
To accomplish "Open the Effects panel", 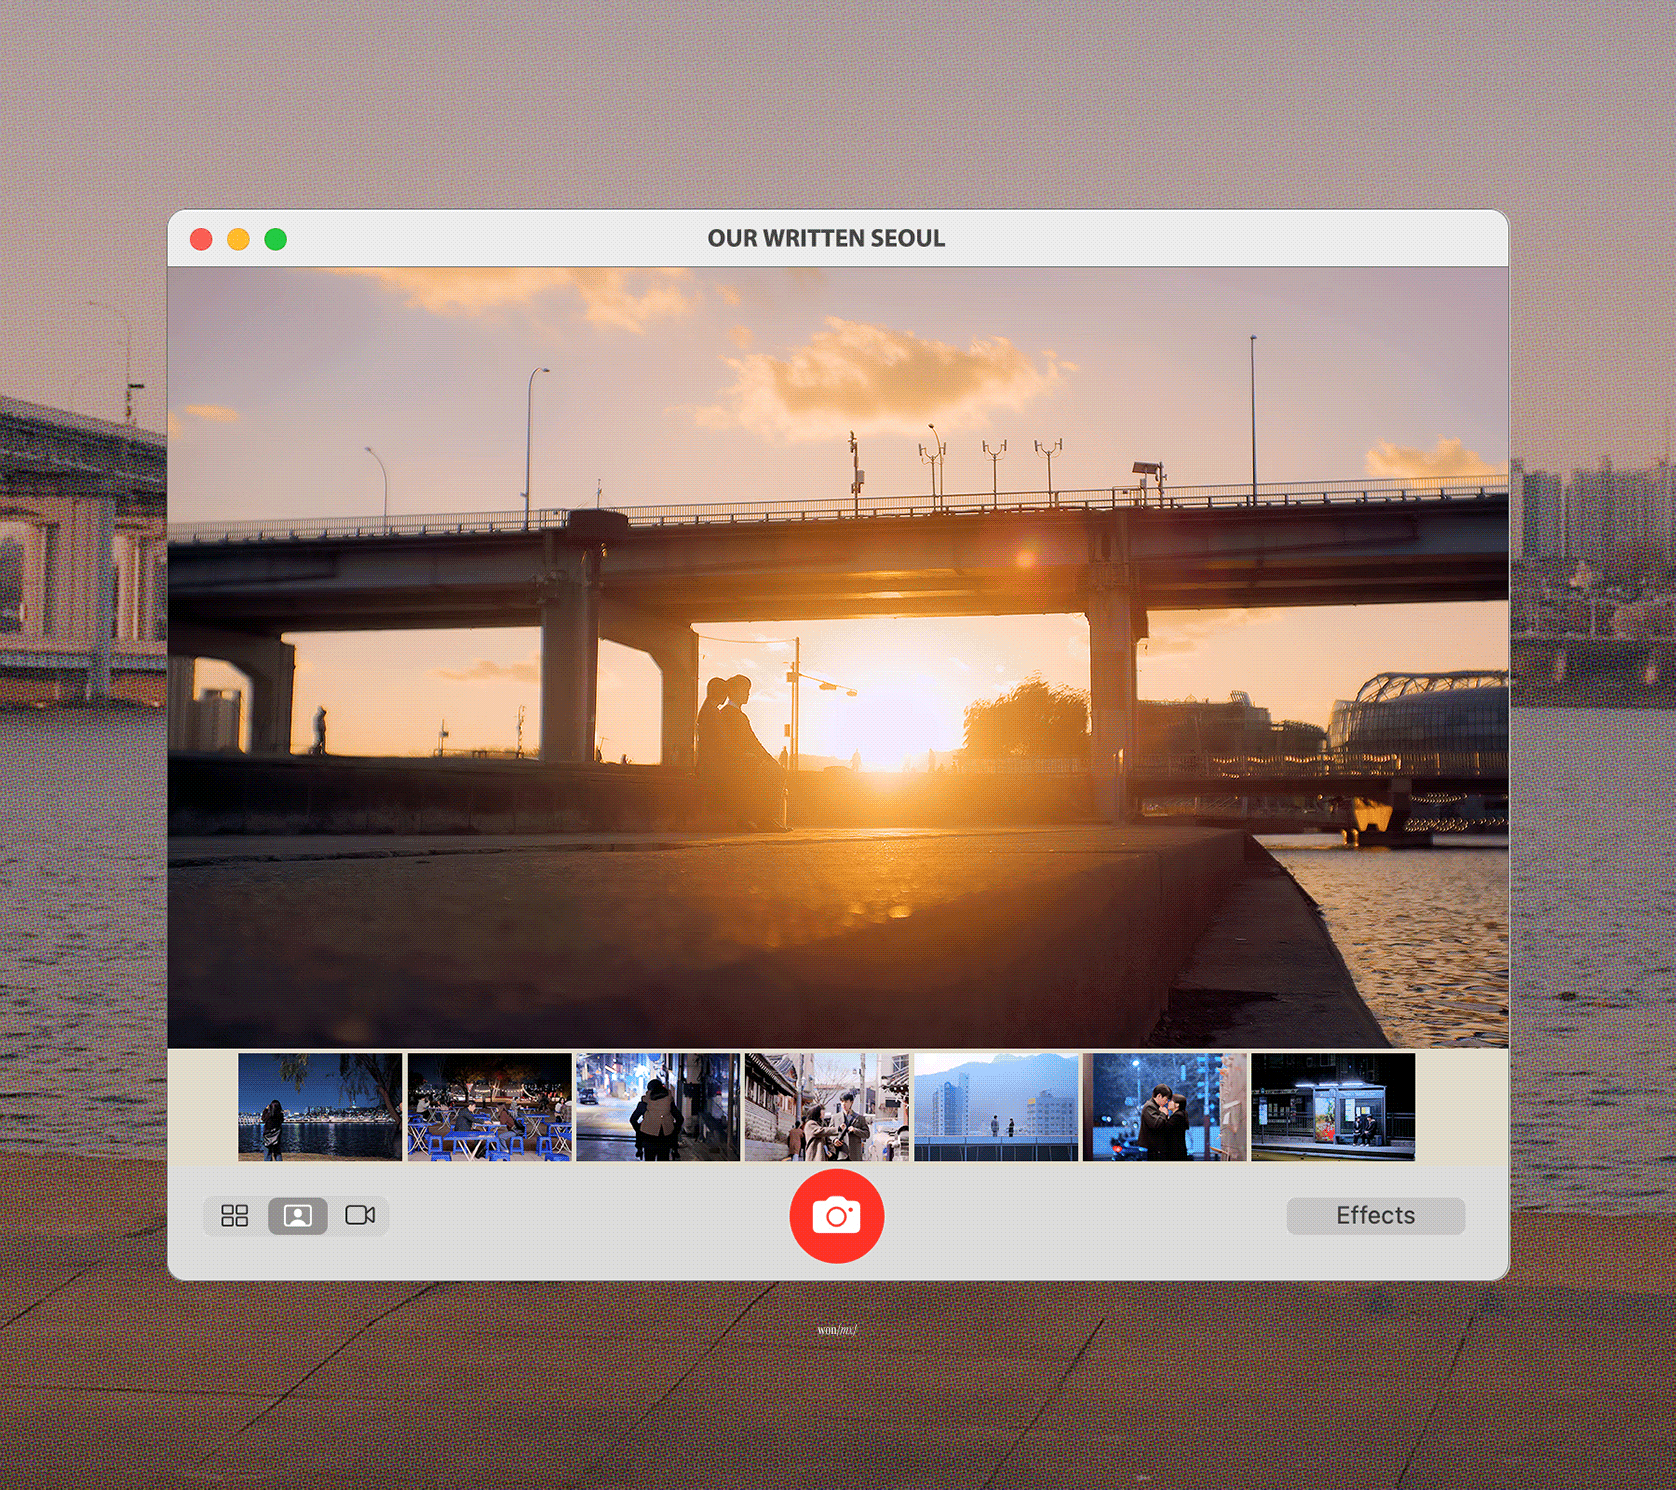I will click(x=1375, y=1215).
